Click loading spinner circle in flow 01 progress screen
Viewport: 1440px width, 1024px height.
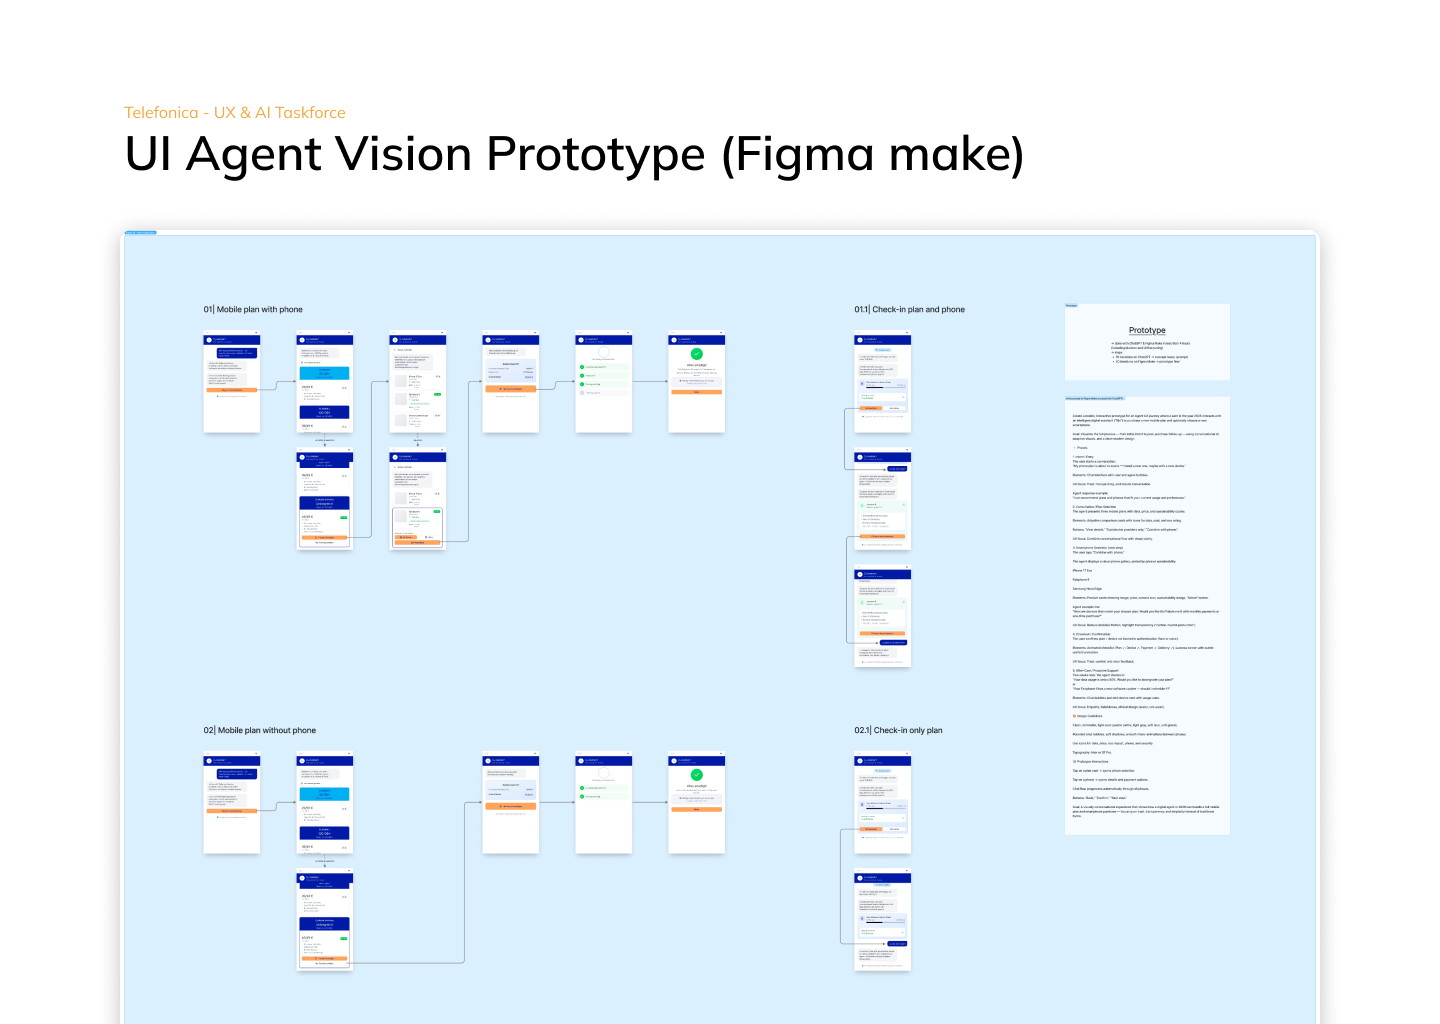click(x=603, y=351)
